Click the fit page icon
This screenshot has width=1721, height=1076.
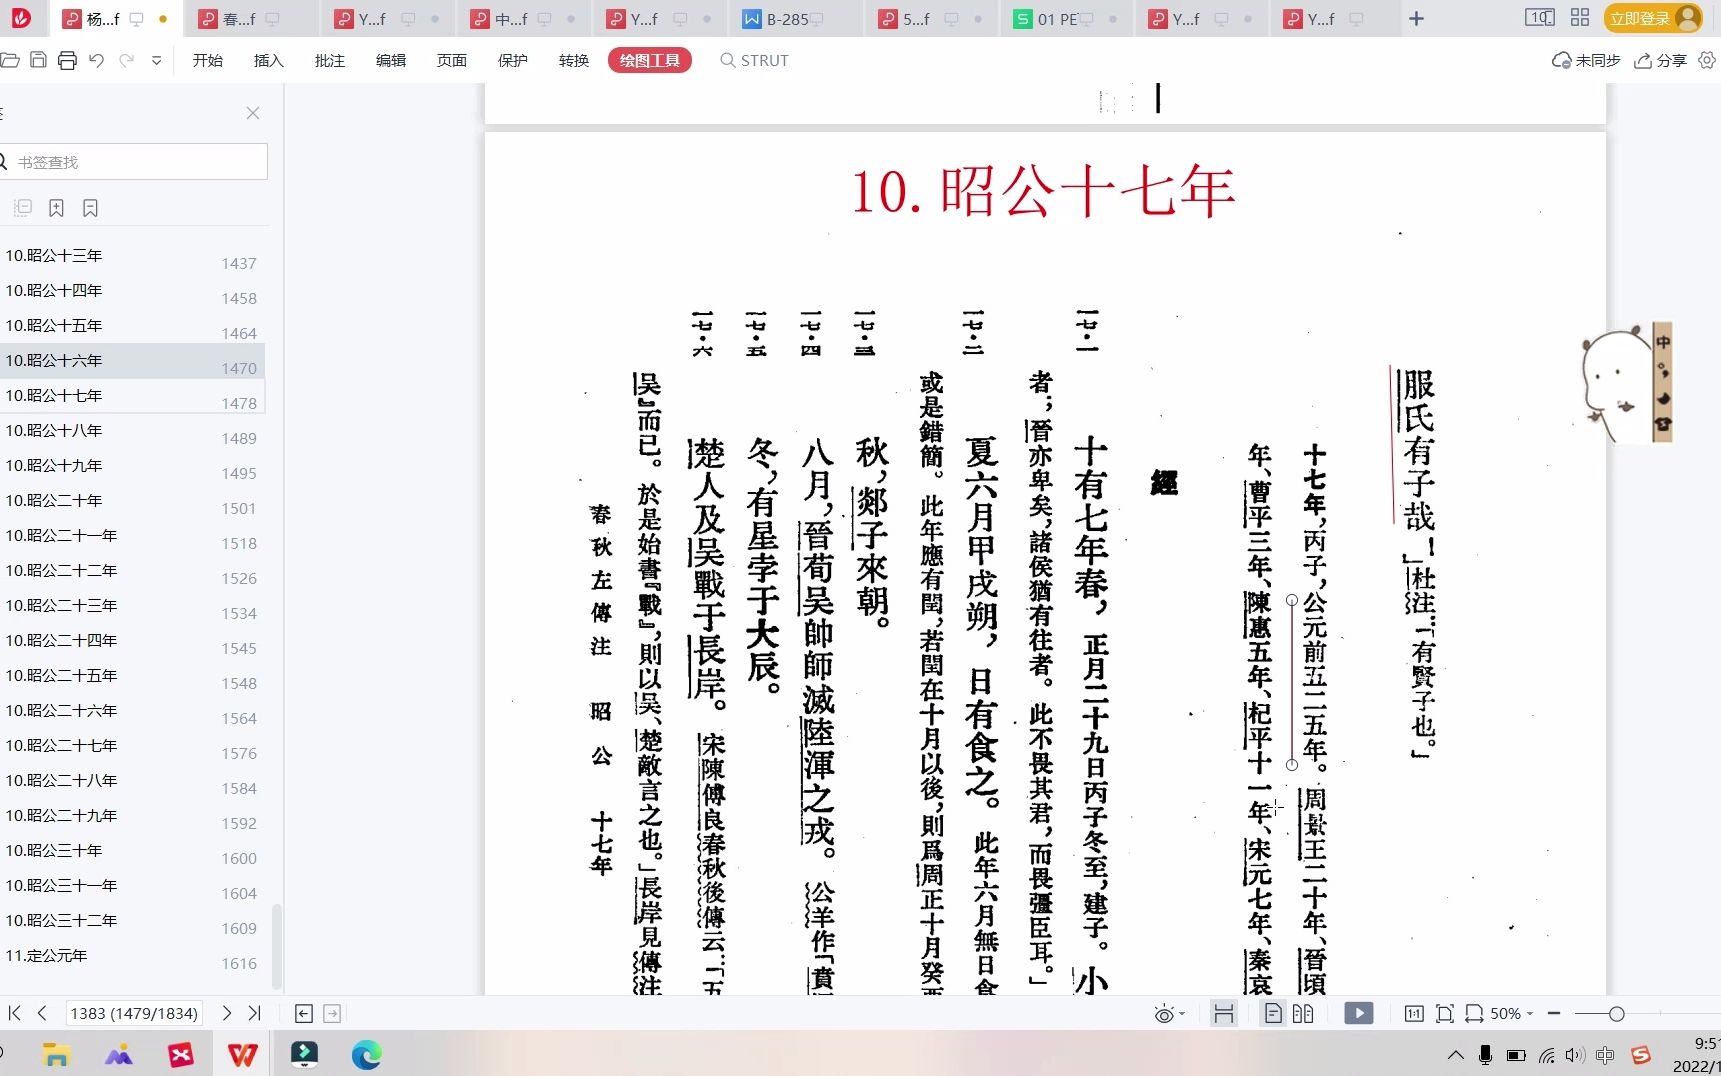(1445, 1014)
